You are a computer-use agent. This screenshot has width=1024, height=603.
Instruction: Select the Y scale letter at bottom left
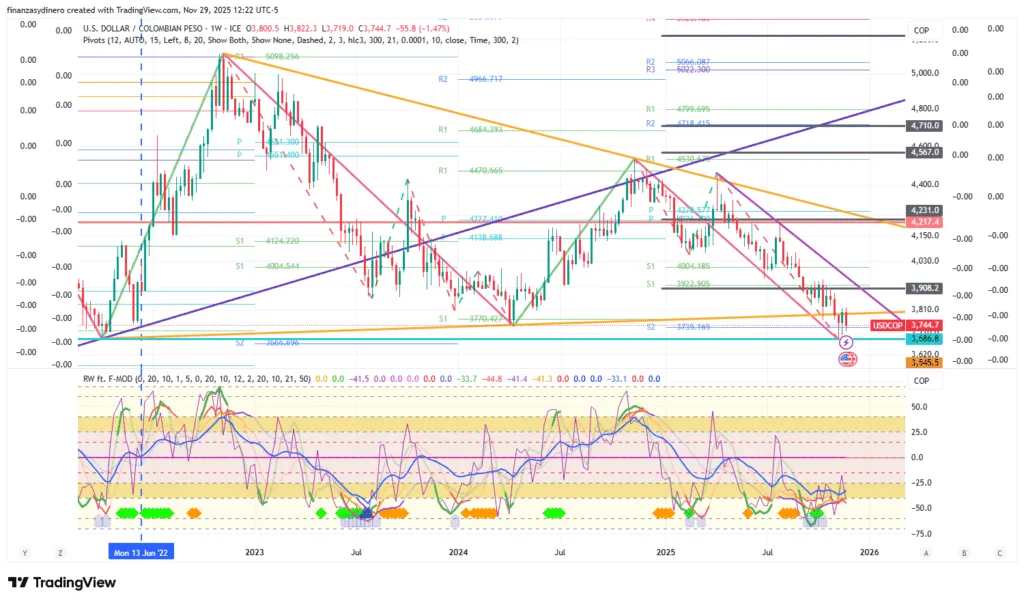tap(25, 552)
